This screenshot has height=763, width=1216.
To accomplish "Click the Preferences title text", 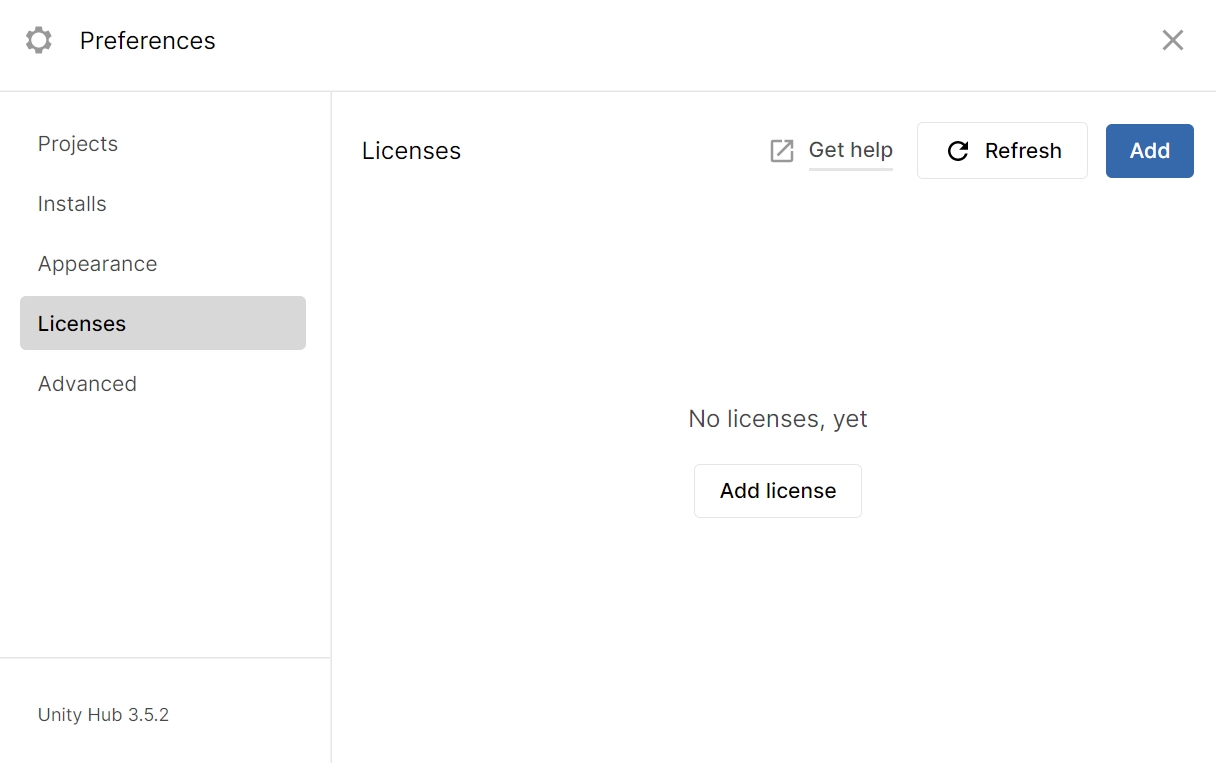I will point(147,41).
